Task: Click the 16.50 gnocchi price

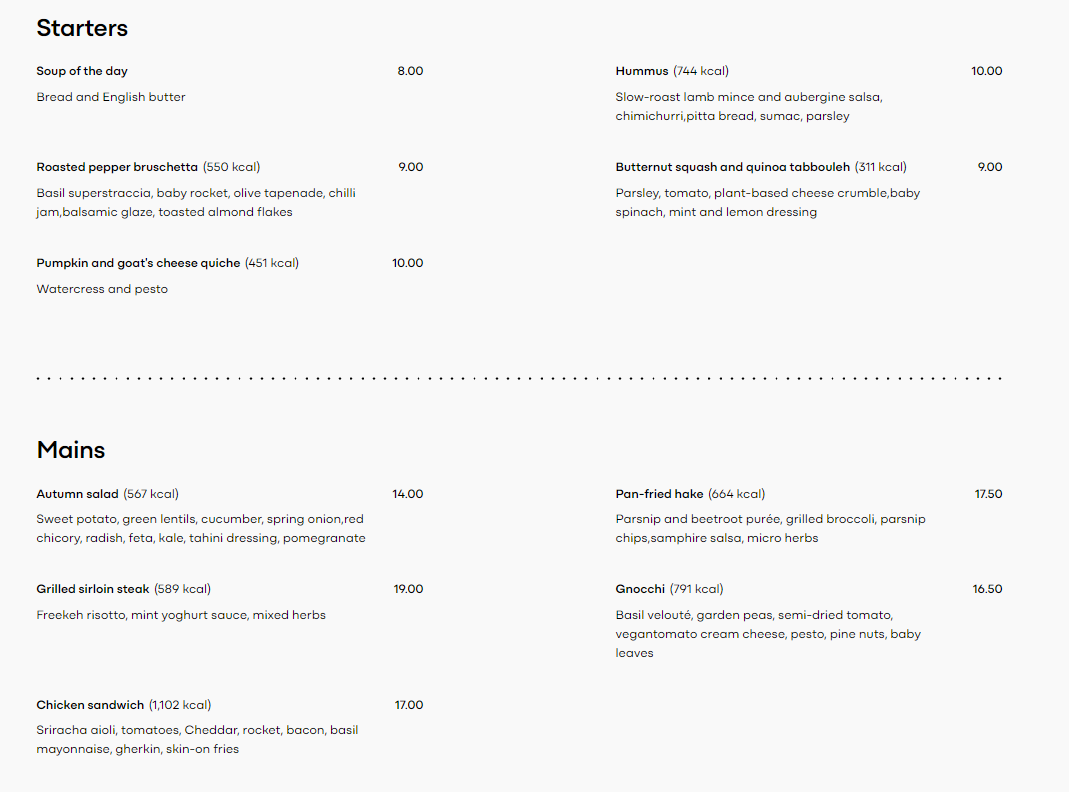Action: [x=987, y=589]
